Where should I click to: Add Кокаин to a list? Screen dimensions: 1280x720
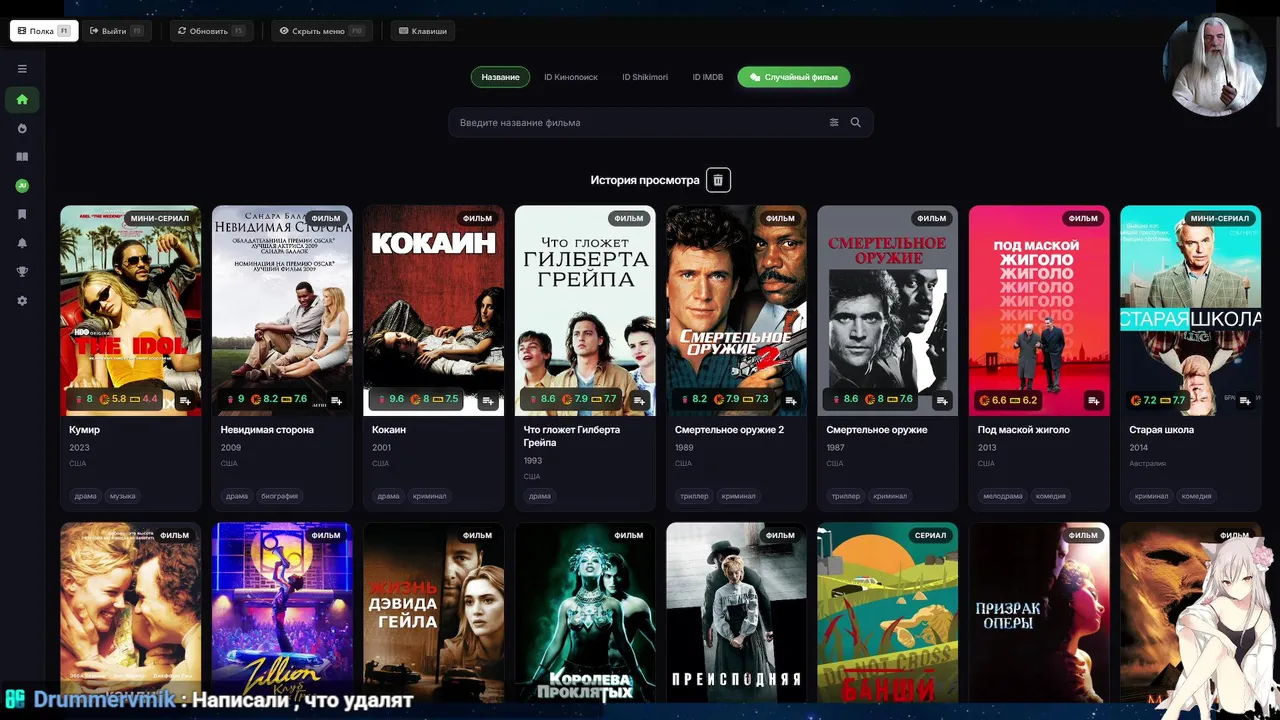click(488, 400)
